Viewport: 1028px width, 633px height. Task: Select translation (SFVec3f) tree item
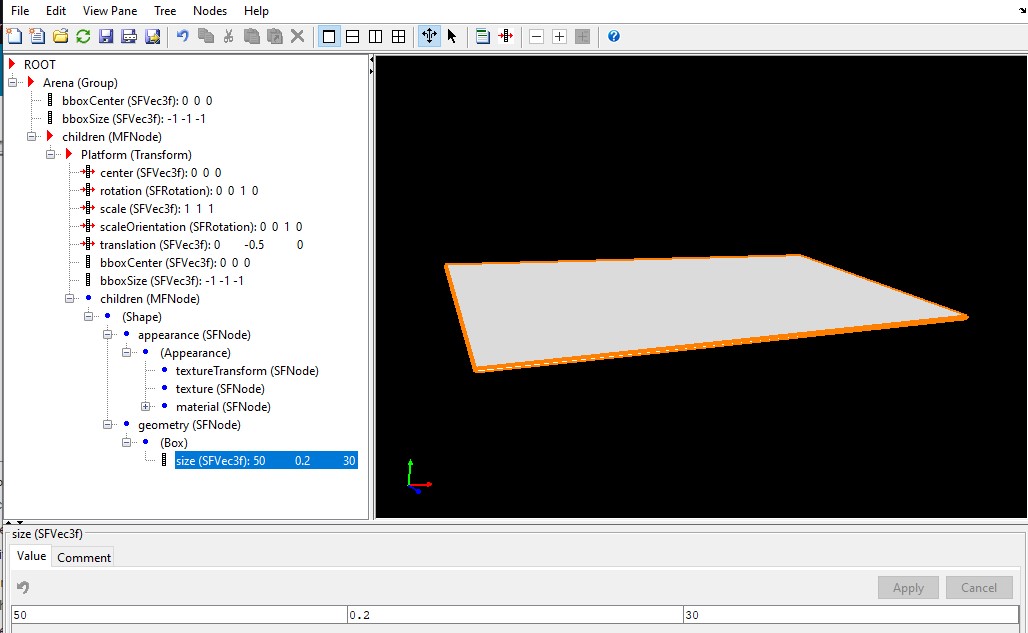(155, 245)
